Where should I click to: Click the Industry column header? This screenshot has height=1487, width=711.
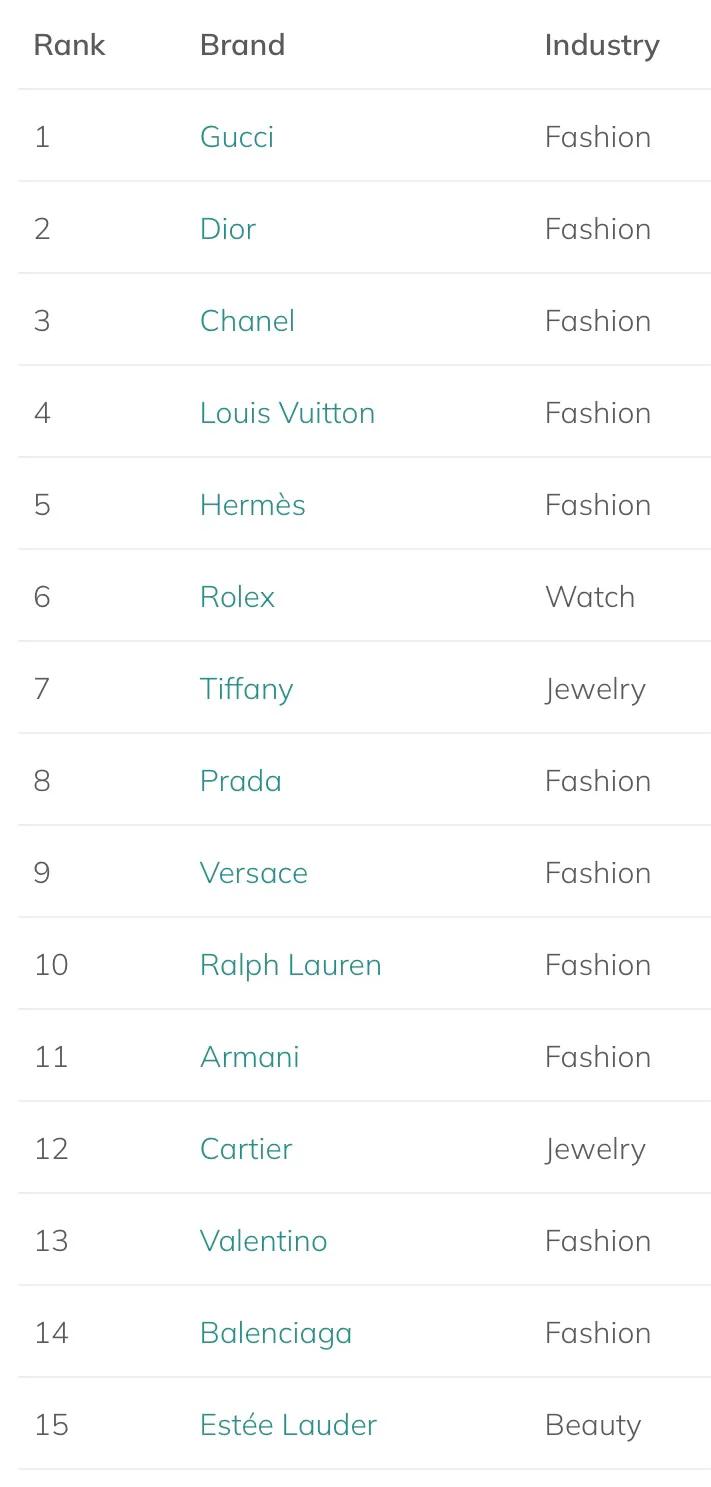point(601,45)
